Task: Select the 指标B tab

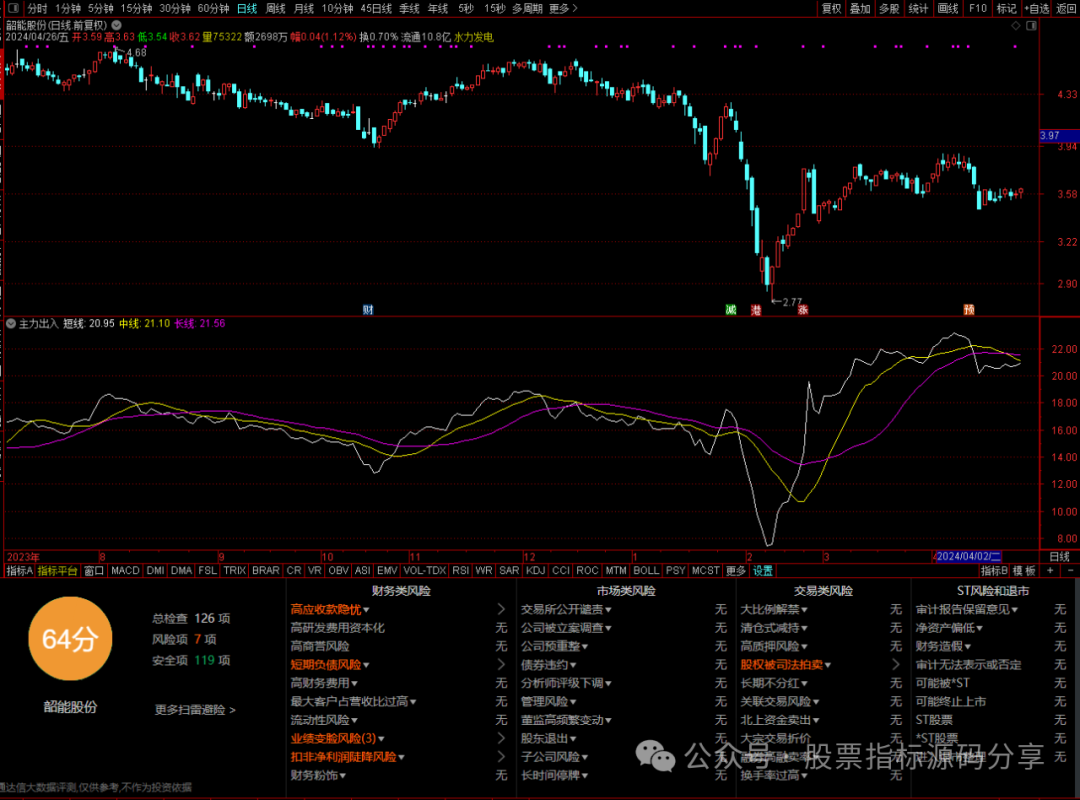Action: [x=994, y=571]
